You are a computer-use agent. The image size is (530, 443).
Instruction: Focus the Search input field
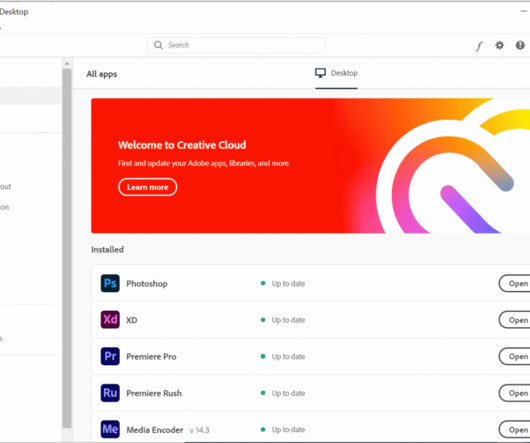pos(237,45)
